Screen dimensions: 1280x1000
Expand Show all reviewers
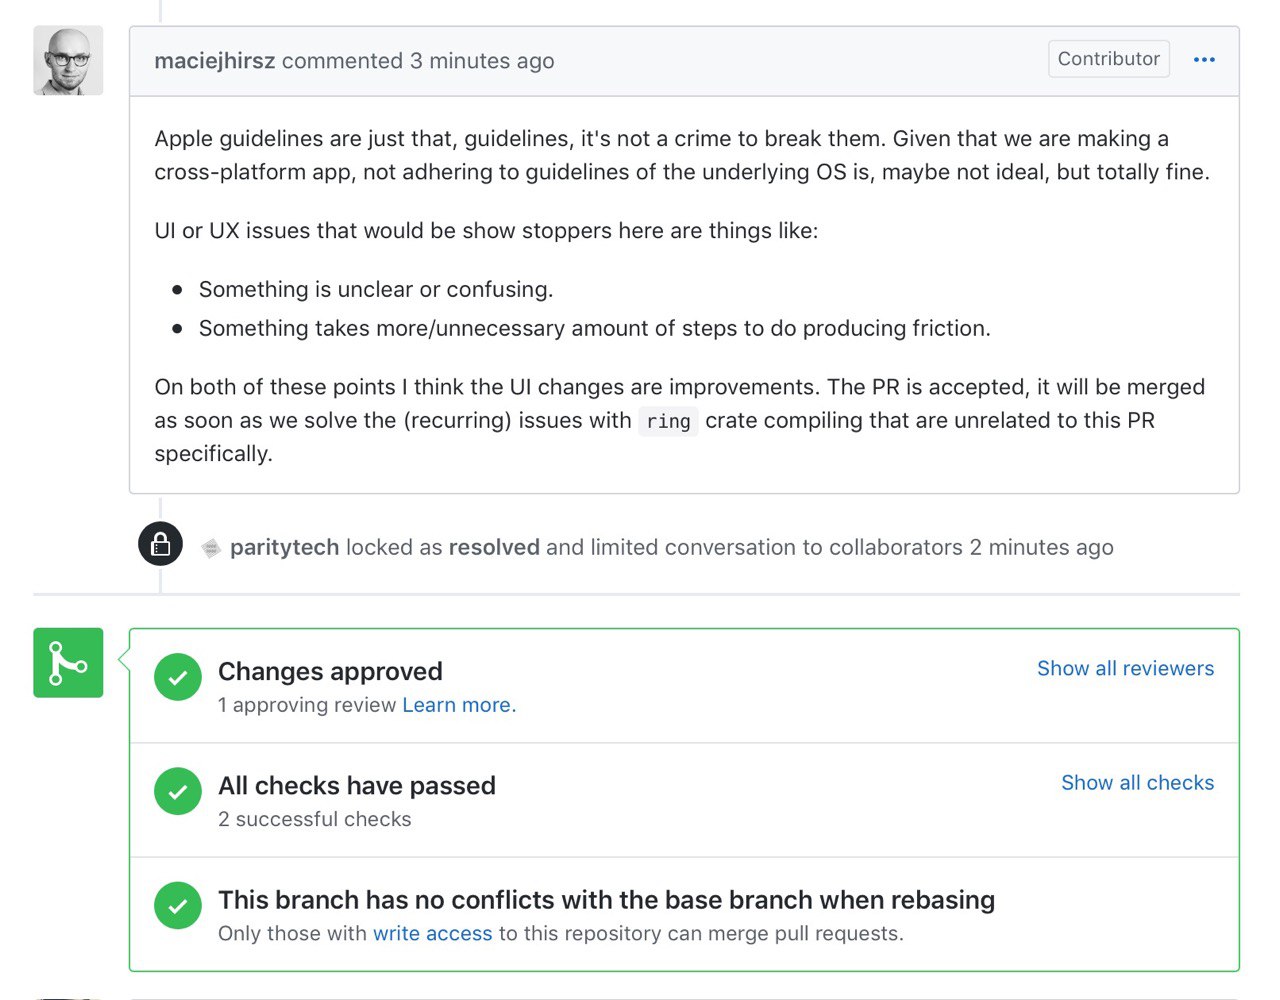coord(1125,669)
